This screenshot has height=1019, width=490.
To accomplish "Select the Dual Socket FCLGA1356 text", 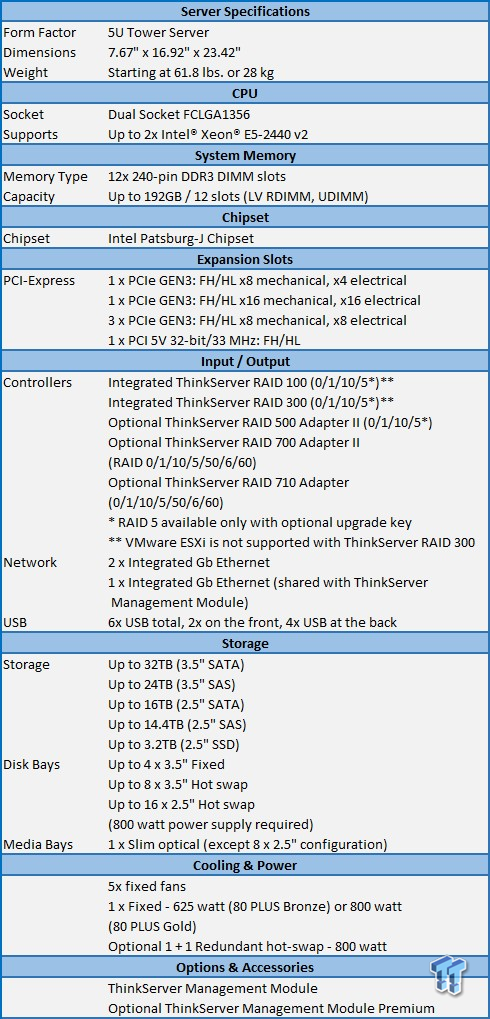I will pos(179,114).
